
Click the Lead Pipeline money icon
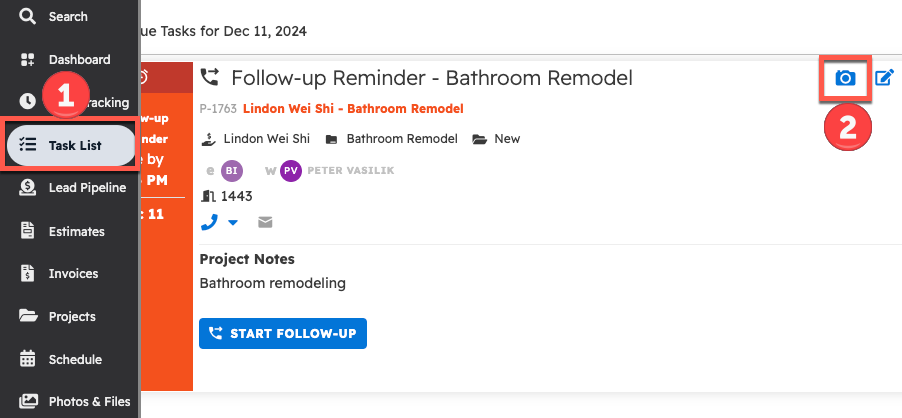point(28,188)
